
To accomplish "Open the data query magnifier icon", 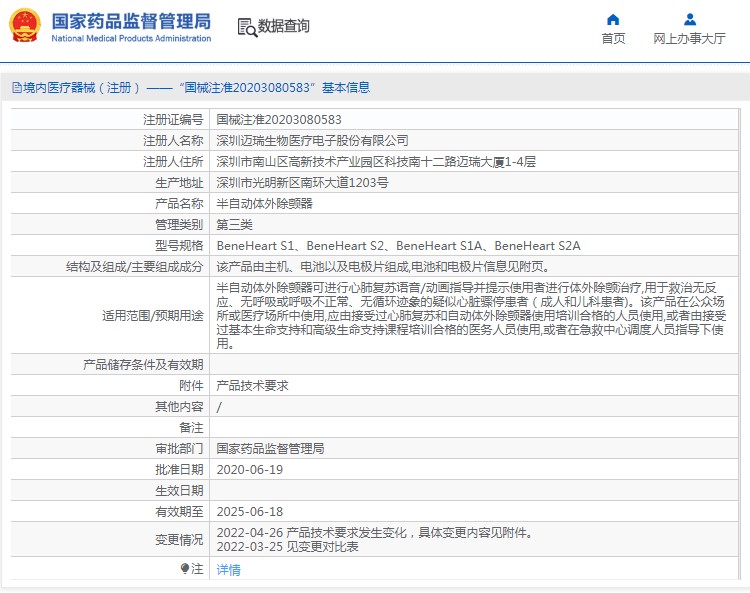I will (247, 27).
